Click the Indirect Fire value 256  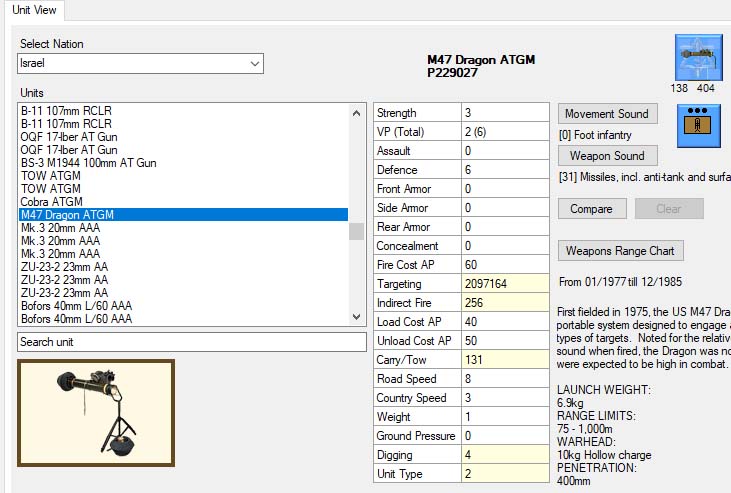(x=505, y=303)
